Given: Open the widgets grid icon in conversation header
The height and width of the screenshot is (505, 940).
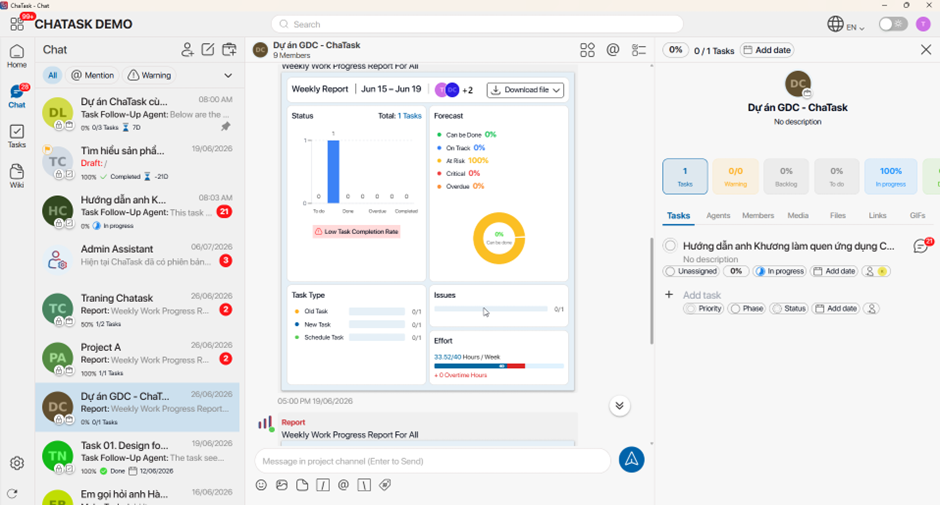Looking at the screenshot, I should pyautogui.click(x=588, y=50).
